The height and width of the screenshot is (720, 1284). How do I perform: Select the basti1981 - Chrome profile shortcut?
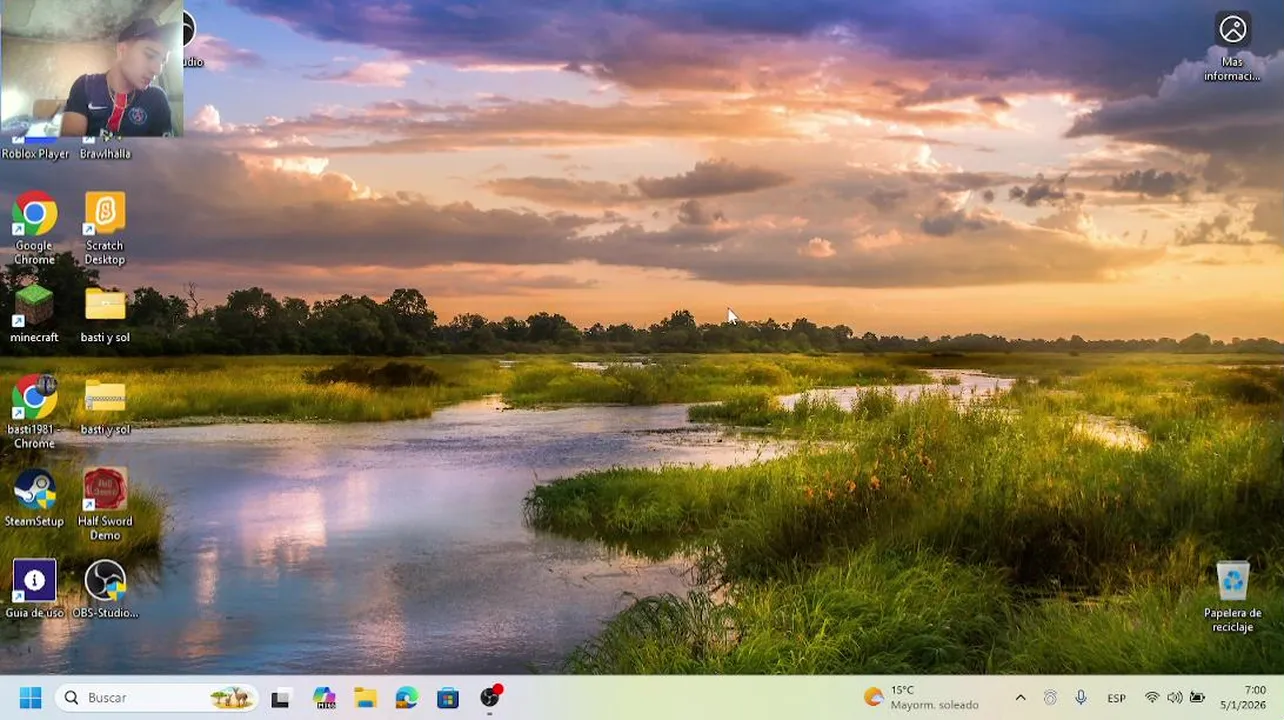(34, 410)
